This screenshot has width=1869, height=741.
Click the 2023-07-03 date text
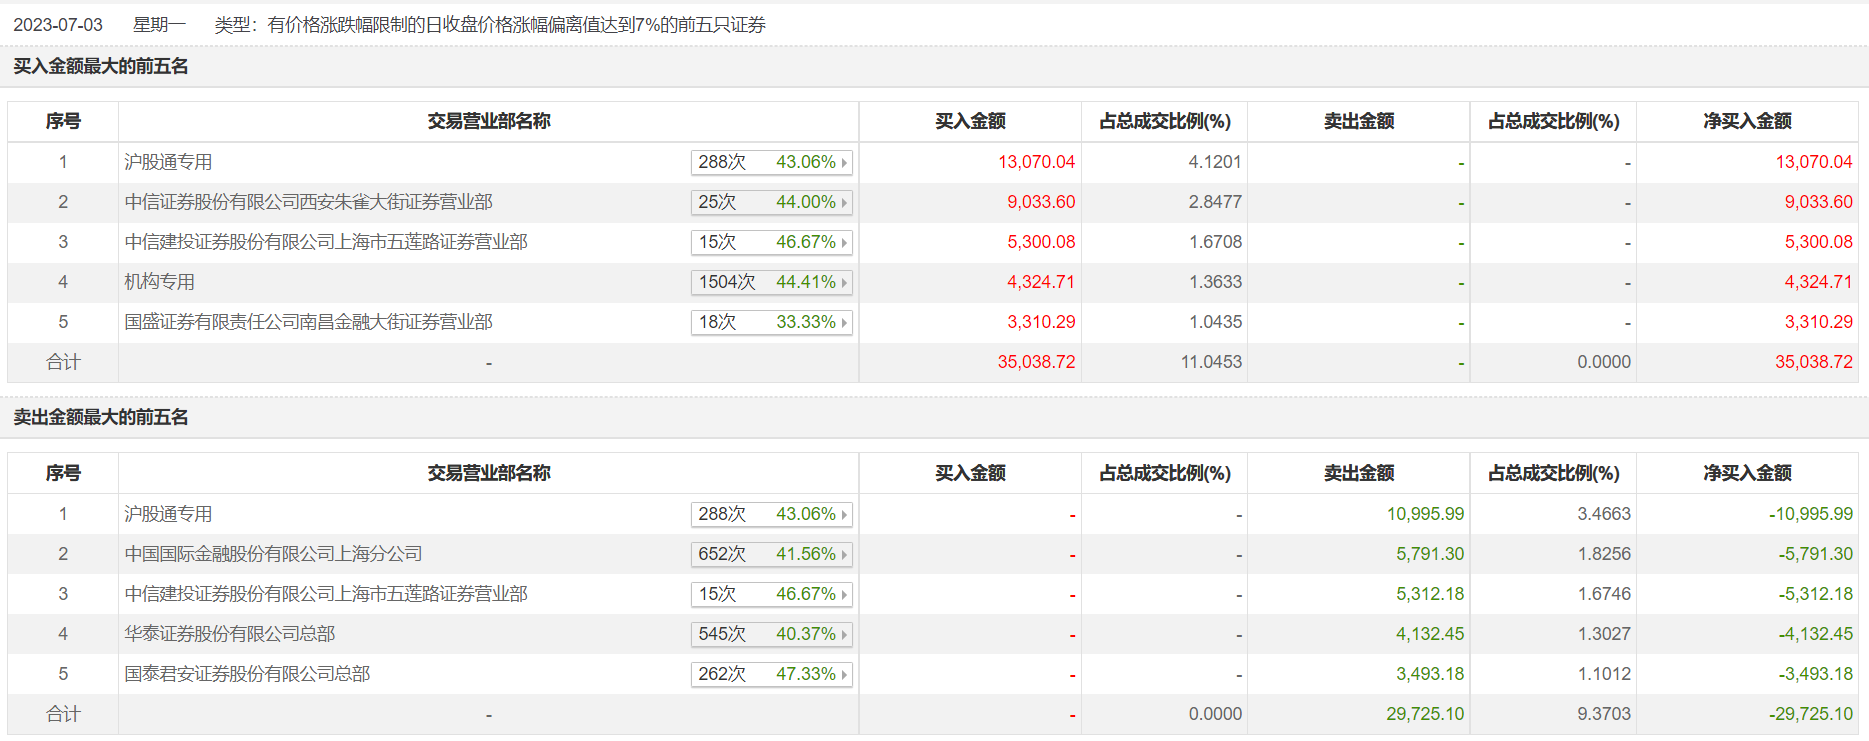pos(58,25)
